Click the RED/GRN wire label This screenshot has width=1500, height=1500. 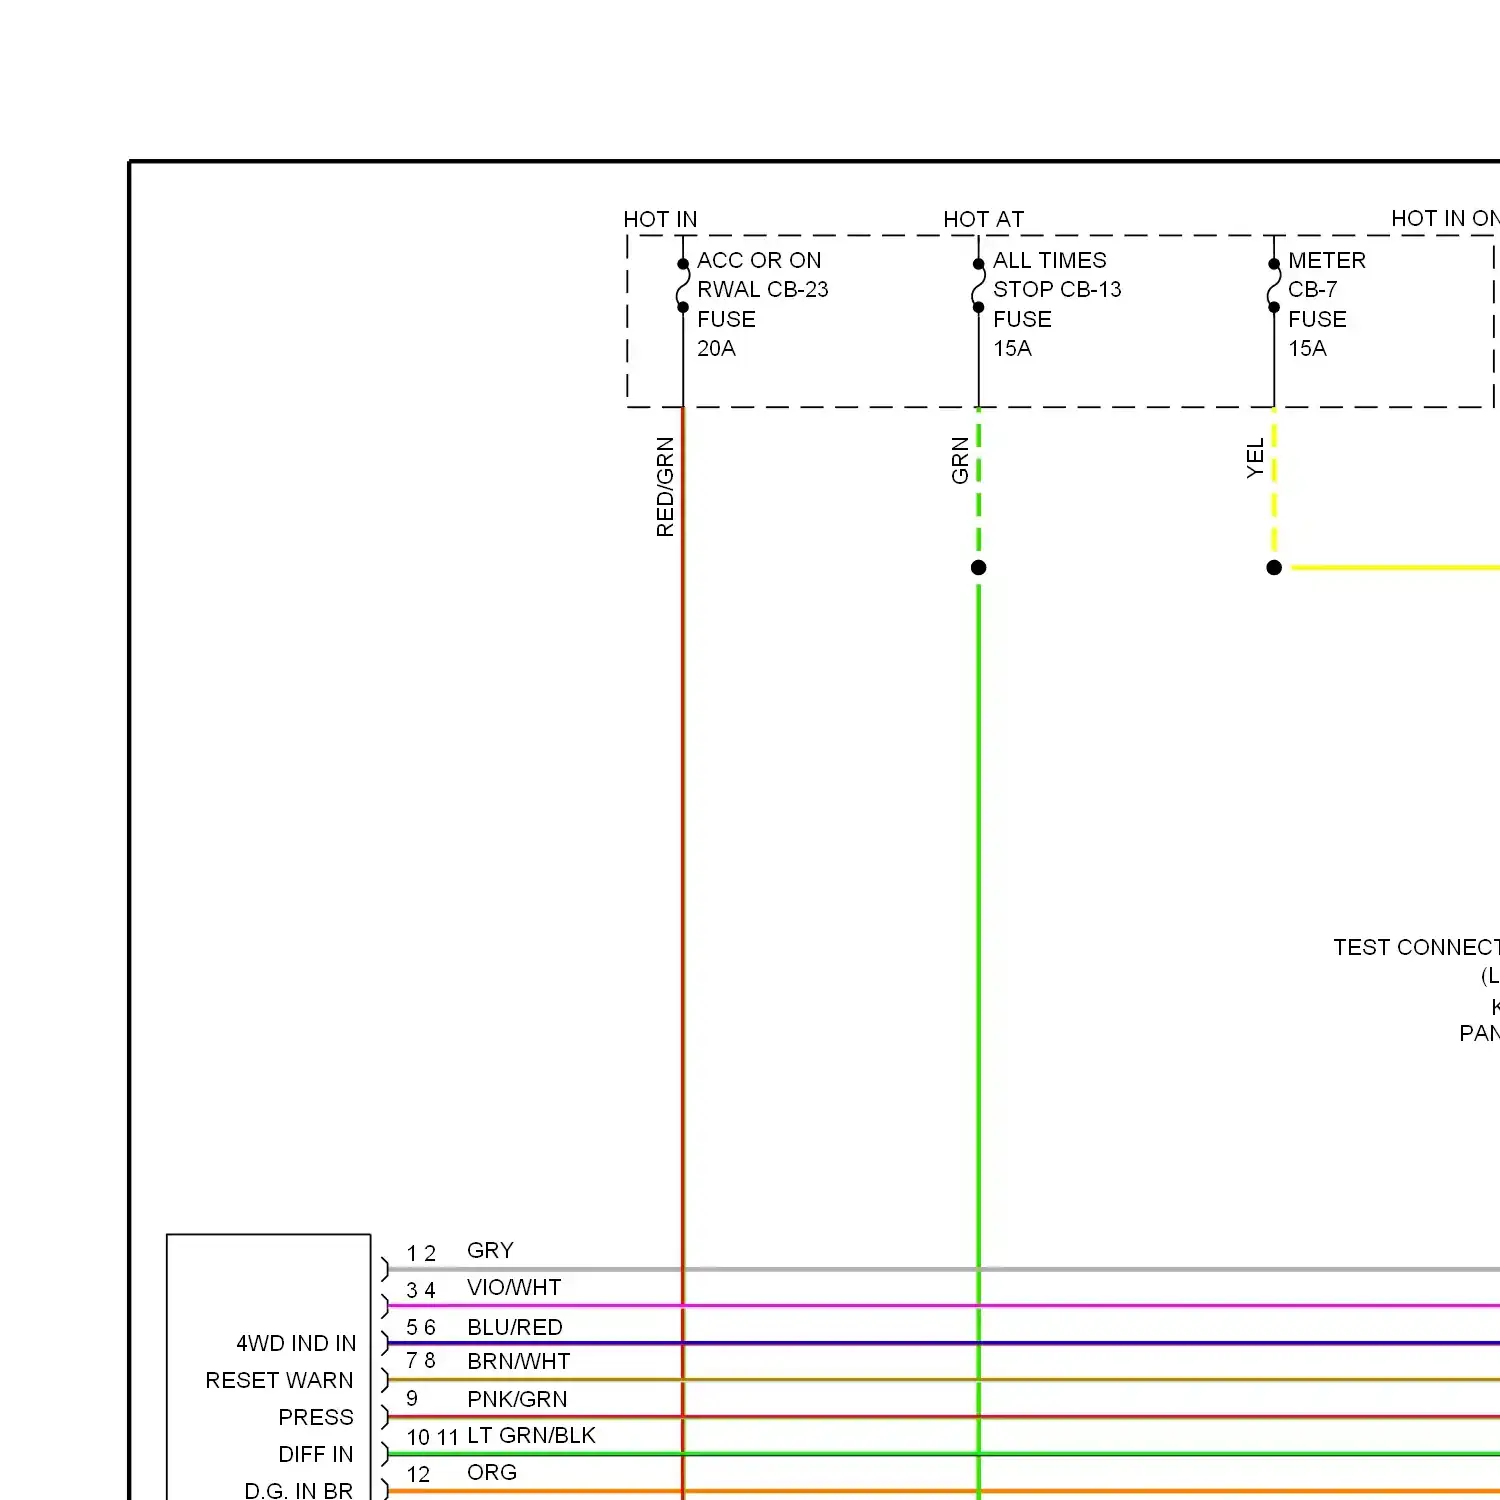click(665, 487)
